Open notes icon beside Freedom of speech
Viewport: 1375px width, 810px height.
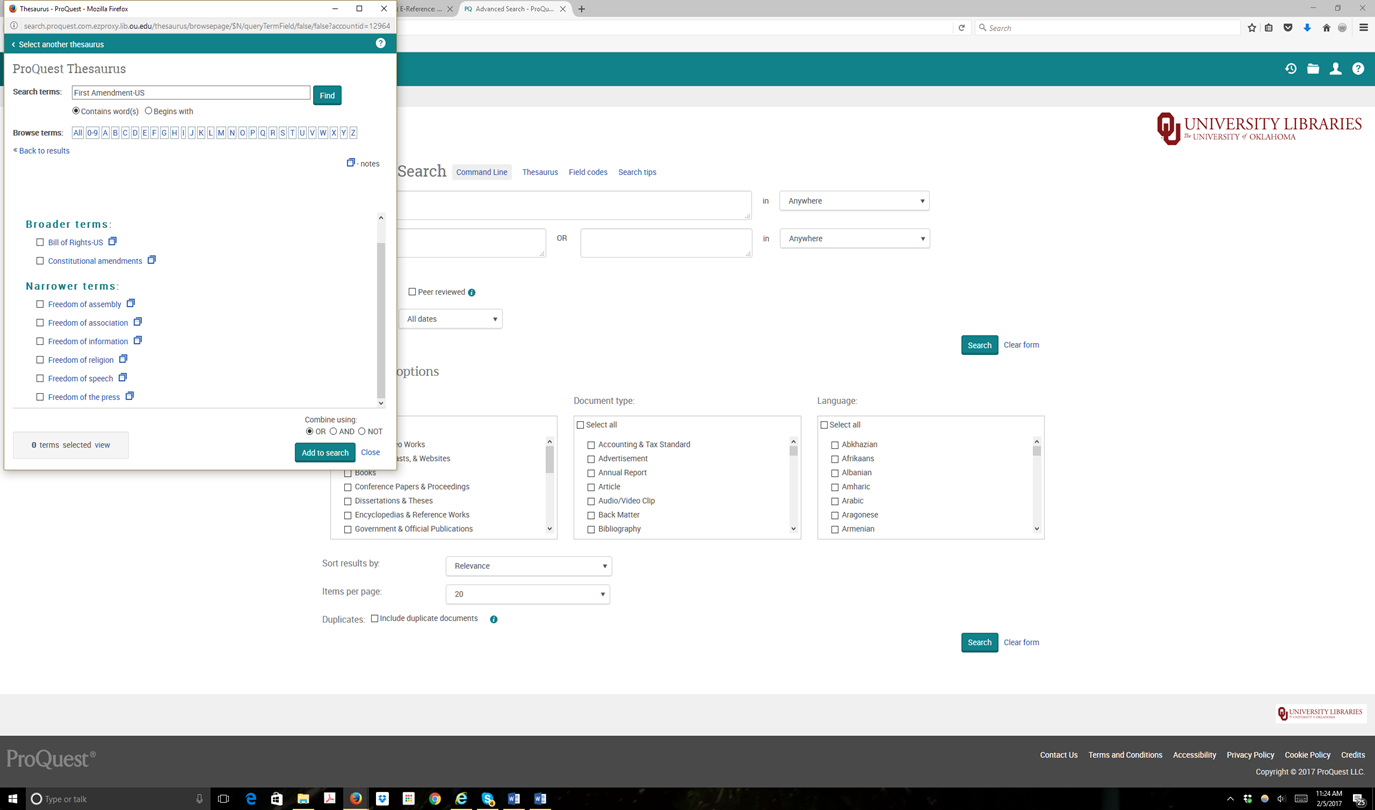(x=123, y=378)
